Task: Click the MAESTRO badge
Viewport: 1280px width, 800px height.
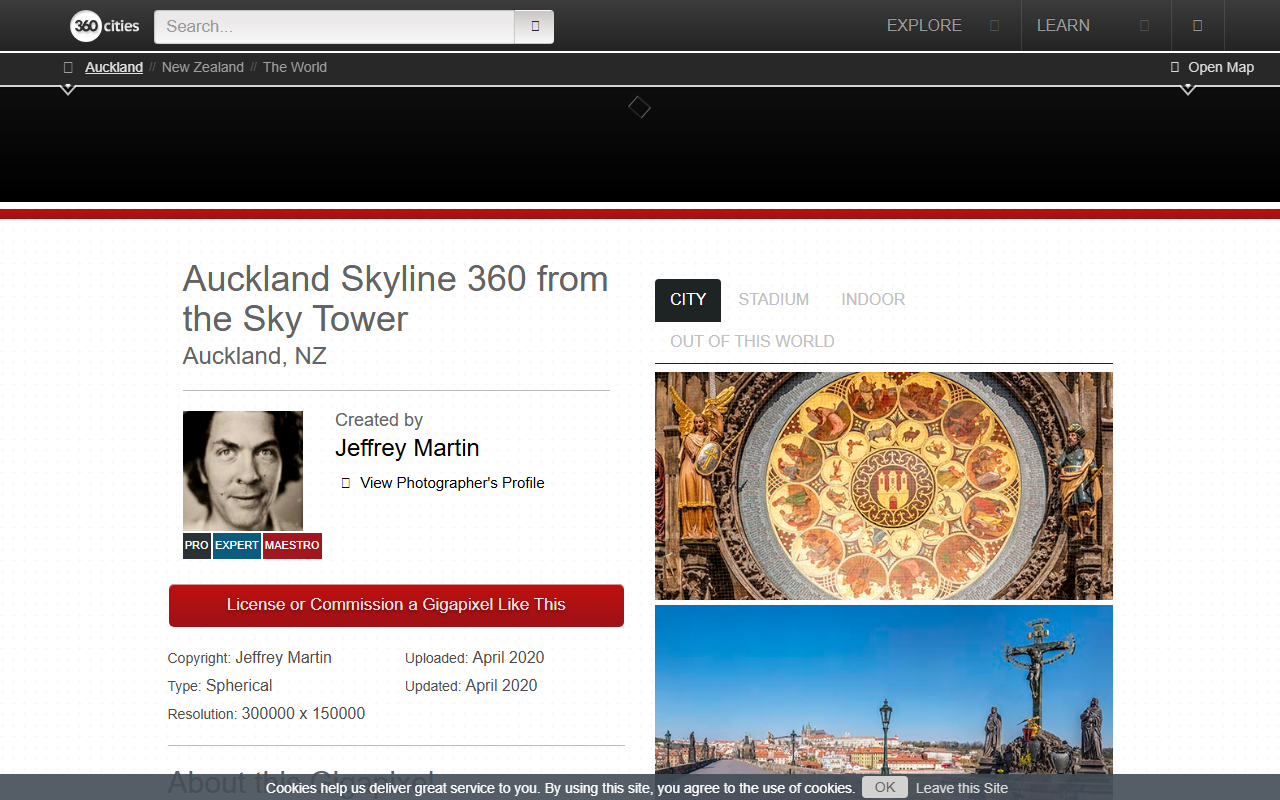Action: (292, 546)
